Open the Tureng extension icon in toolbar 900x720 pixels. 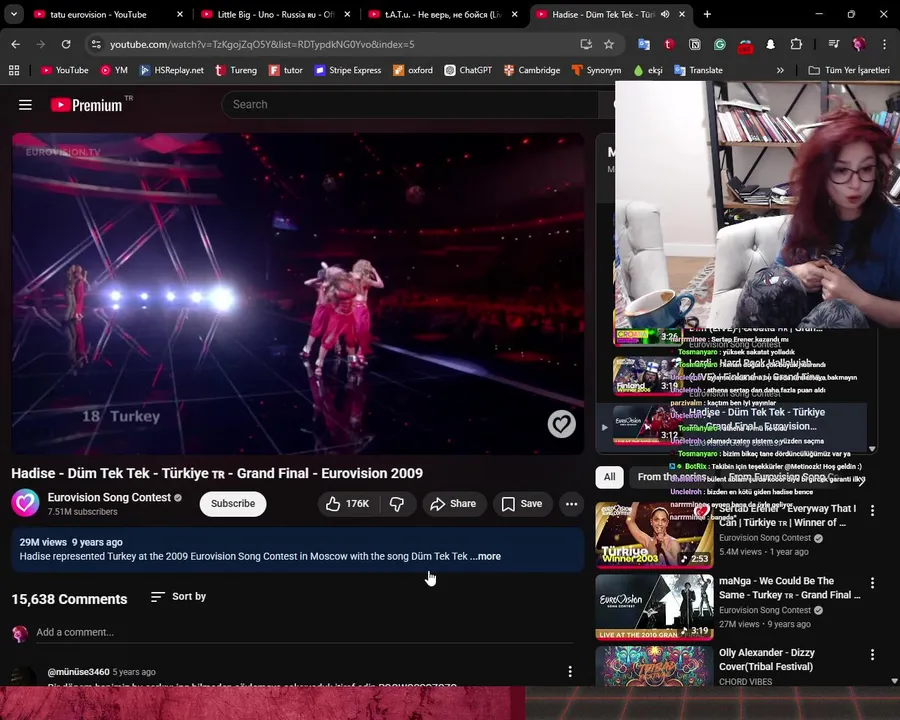click(x=669, y=44)
